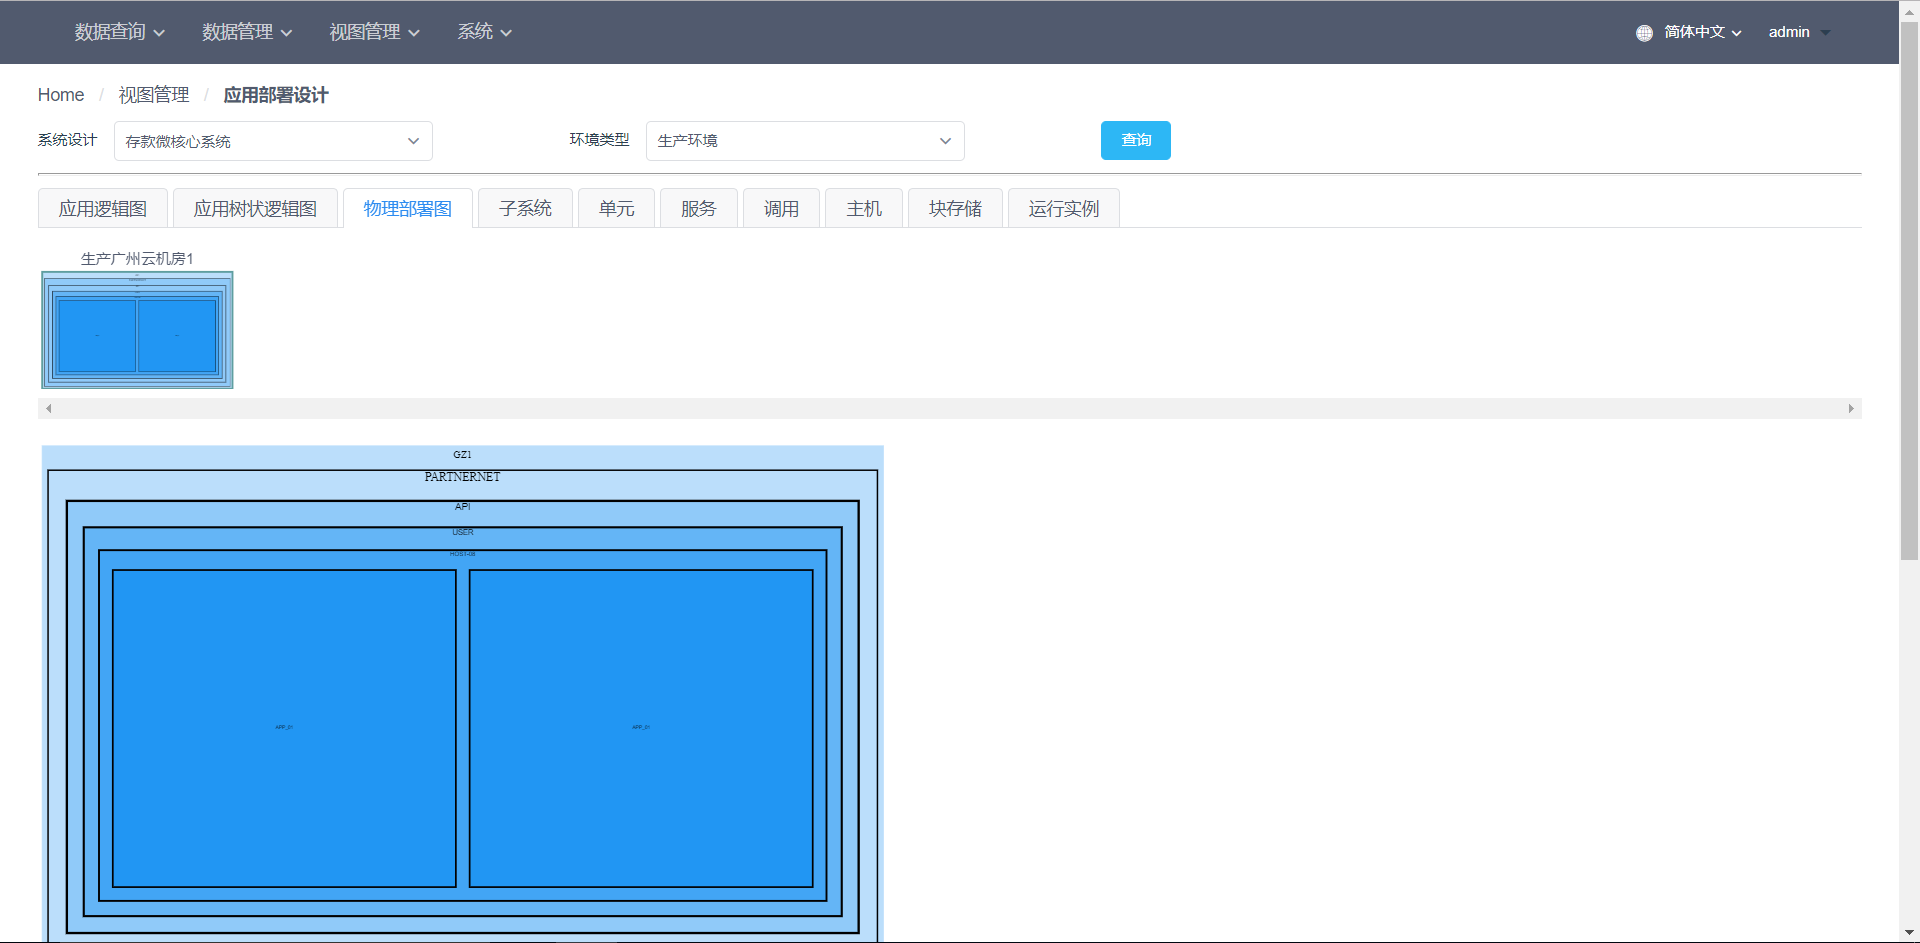
Task: Open the 运行实例 tab
Action: (1064, 208)
